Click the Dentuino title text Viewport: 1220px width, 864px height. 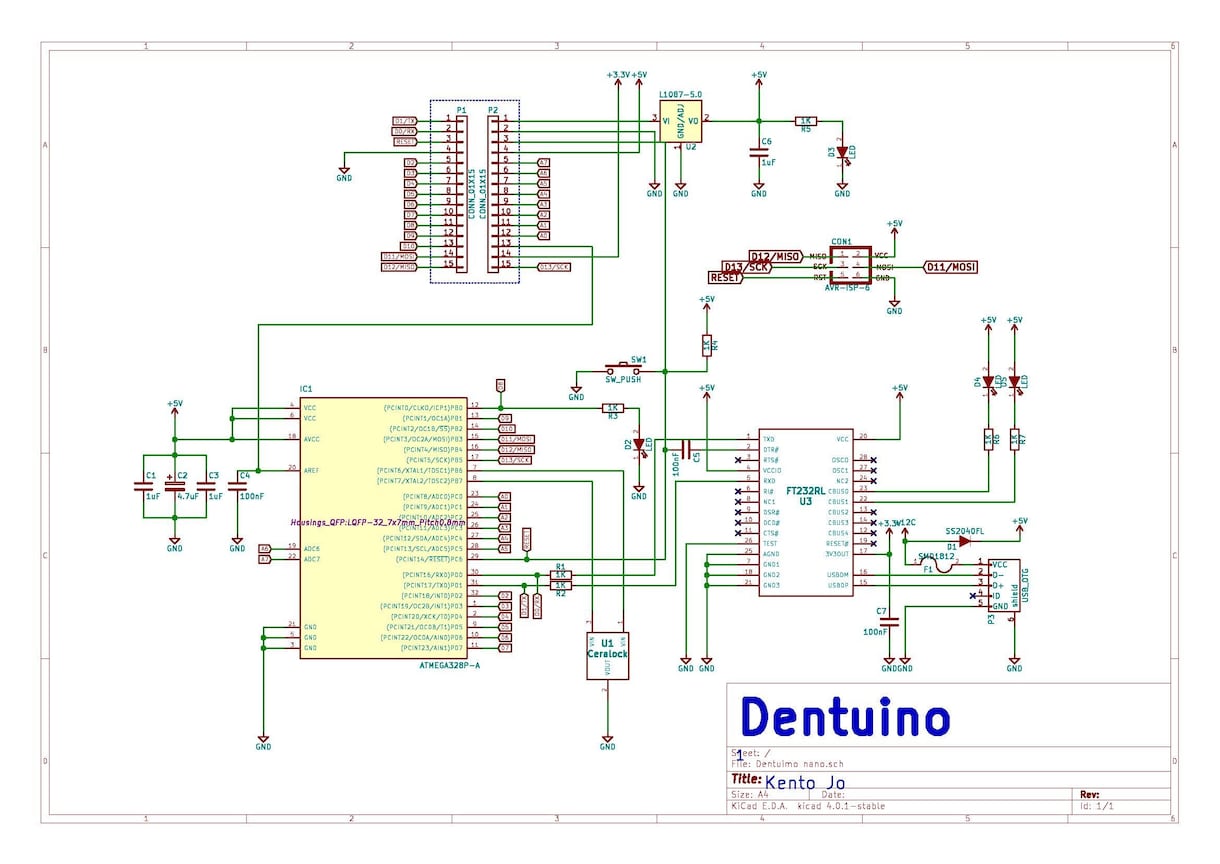pos(845,718)
